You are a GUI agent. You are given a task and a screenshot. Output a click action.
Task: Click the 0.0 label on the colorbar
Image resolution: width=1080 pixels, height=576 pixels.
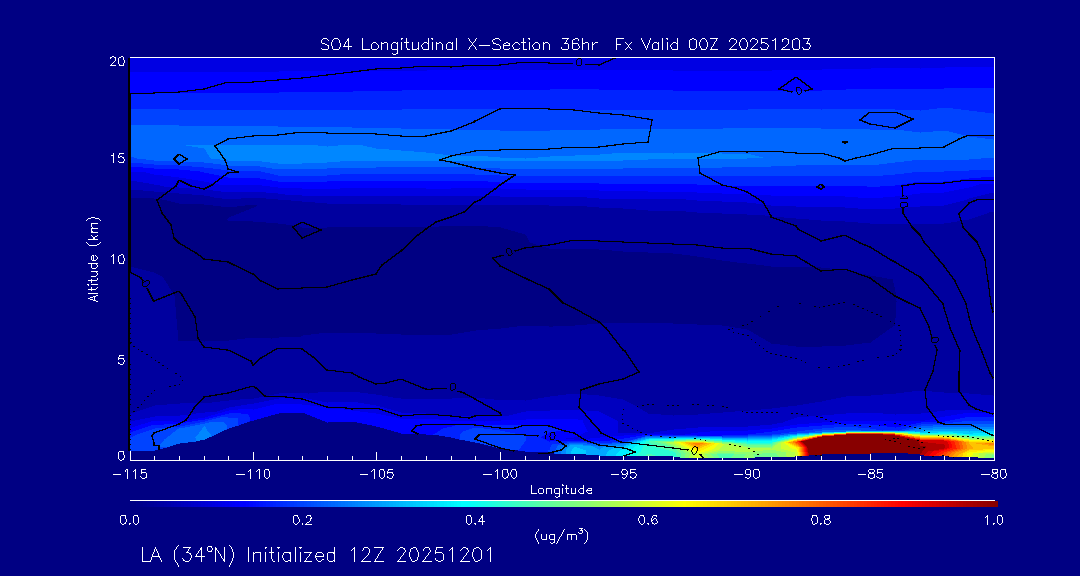click(x=130, y=520)
